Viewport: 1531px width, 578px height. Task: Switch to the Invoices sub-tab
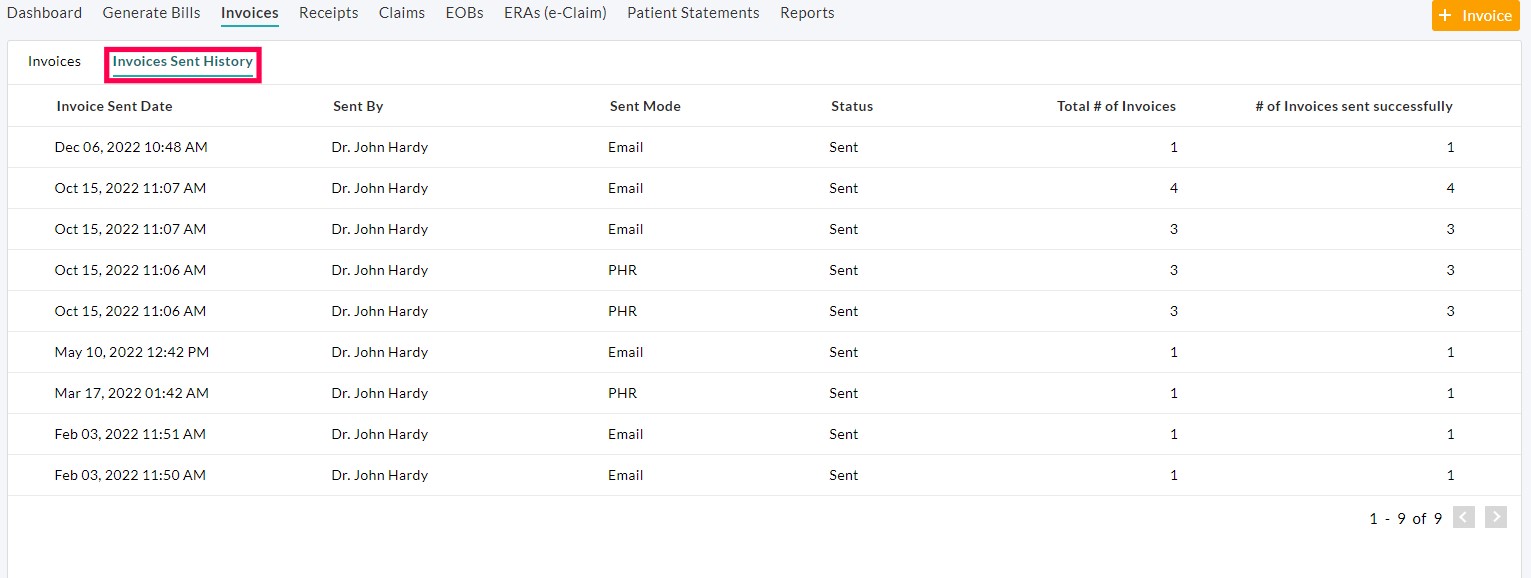(x=54, y=61)
